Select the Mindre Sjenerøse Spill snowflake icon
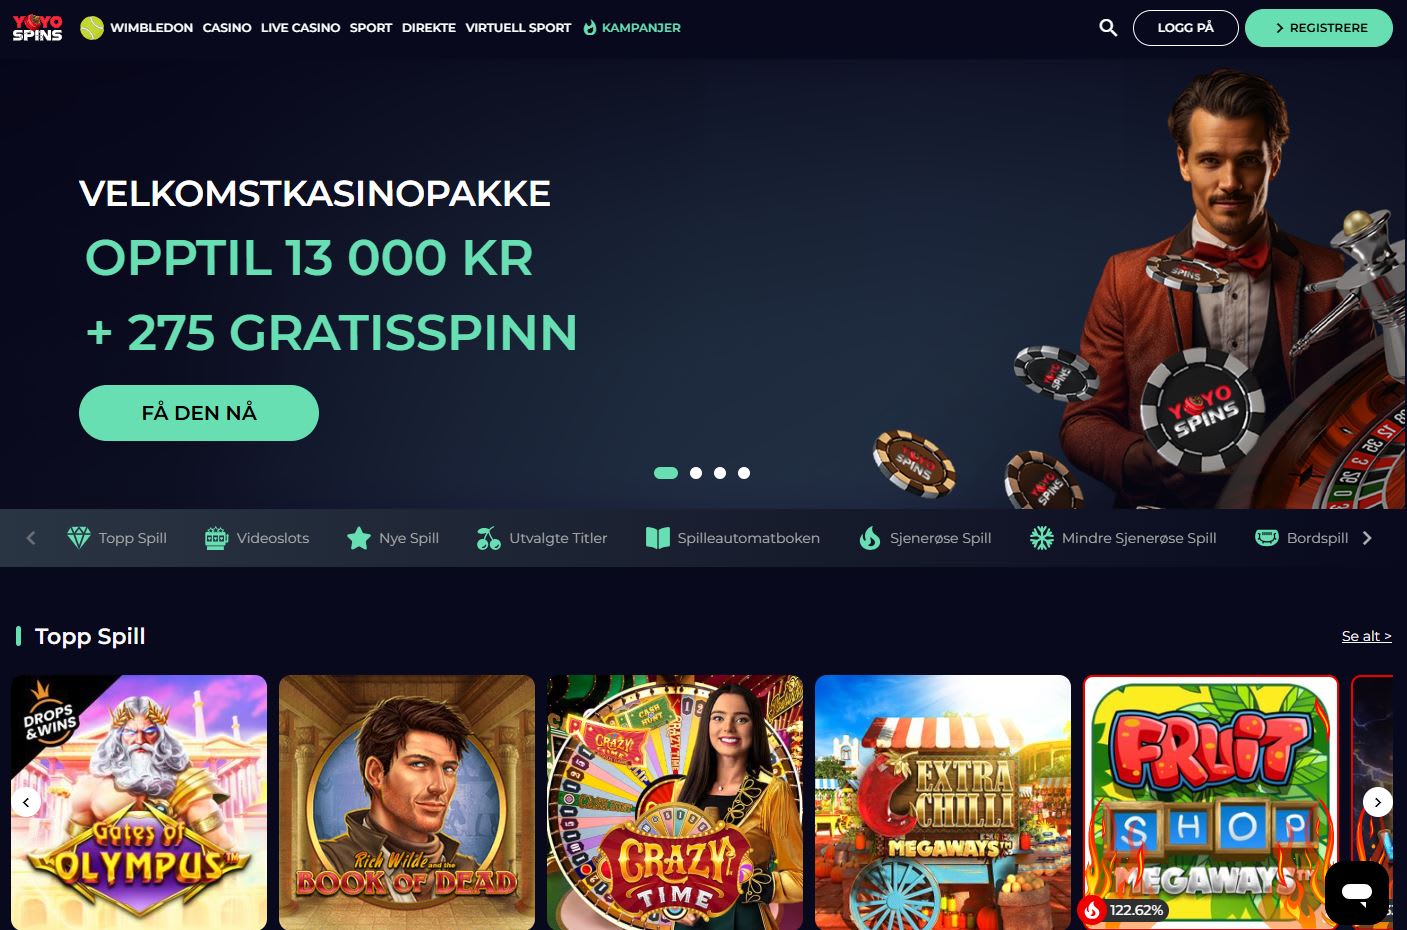This screenshot has width=1407, height=930. coord(1041,538)
